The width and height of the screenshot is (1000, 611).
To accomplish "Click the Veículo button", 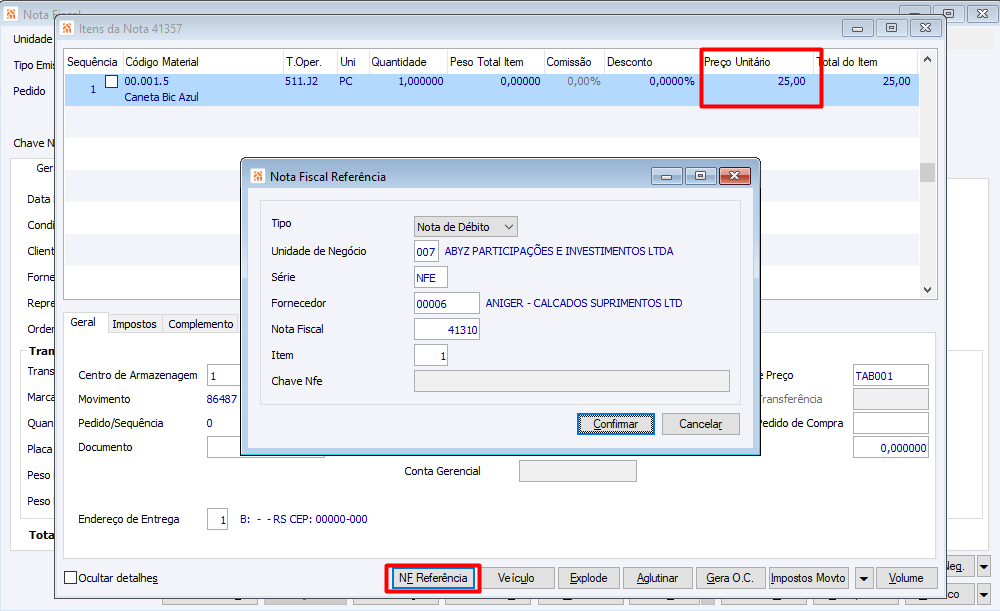I will click(516, 578).
